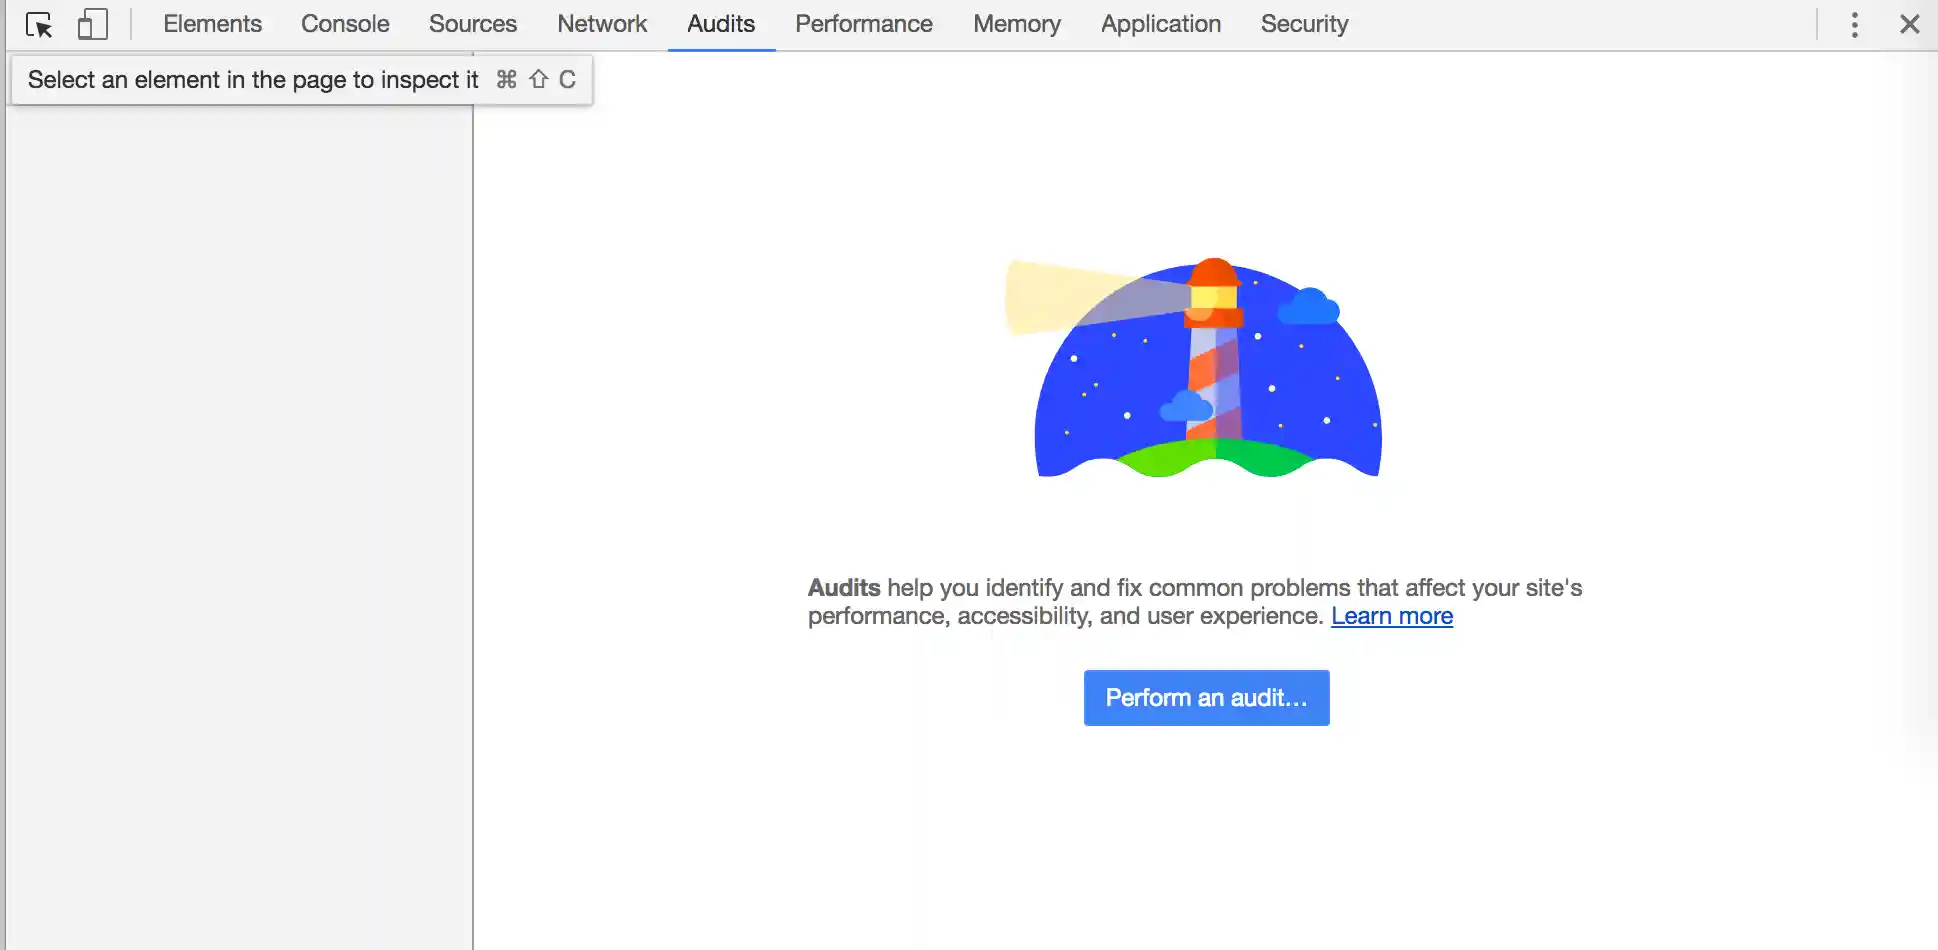The width and height of the screenshot is (1938, 950).
Task: Click the Lighthouse logo illustration
Action: coord(1194,368)
